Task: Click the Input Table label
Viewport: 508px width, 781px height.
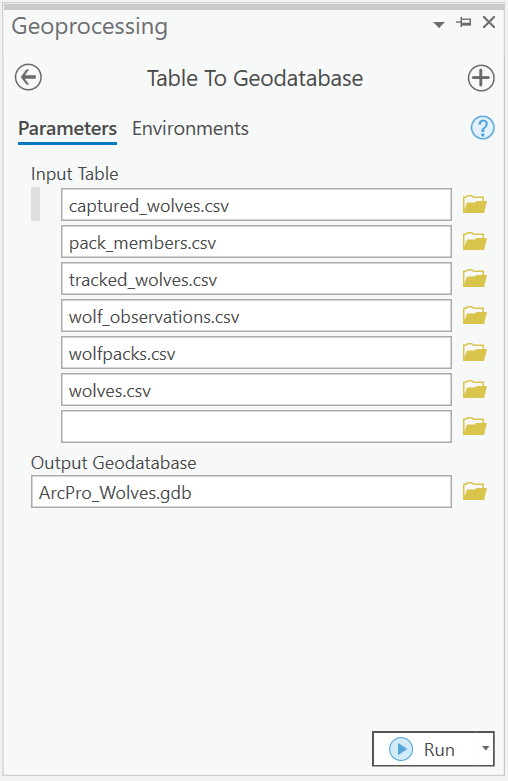Action: pyautogui.click(x=75, y=174)
